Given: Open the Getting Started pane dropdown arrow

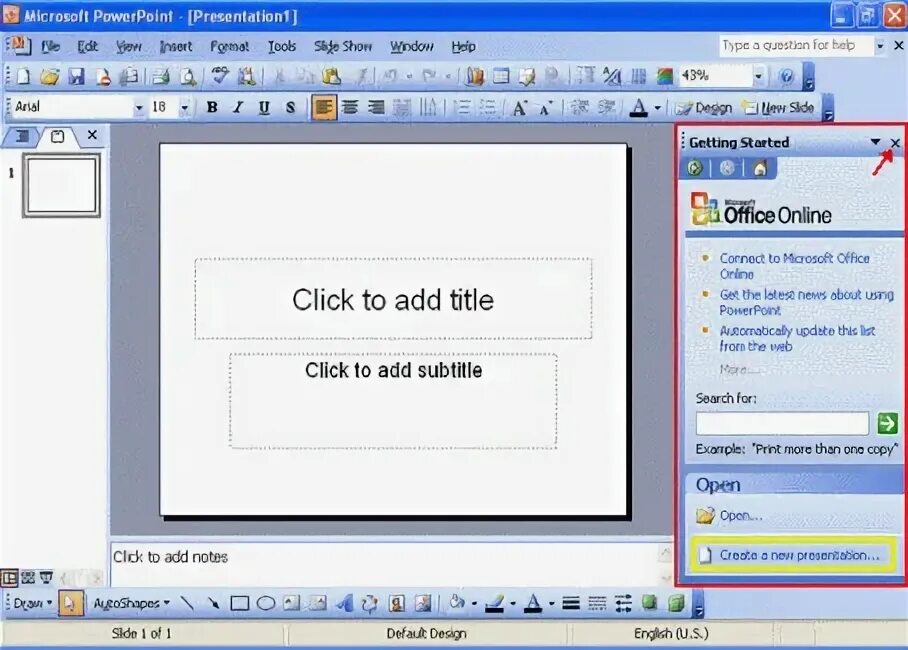Looking at the screenshot, I should [x=875, y=142].
